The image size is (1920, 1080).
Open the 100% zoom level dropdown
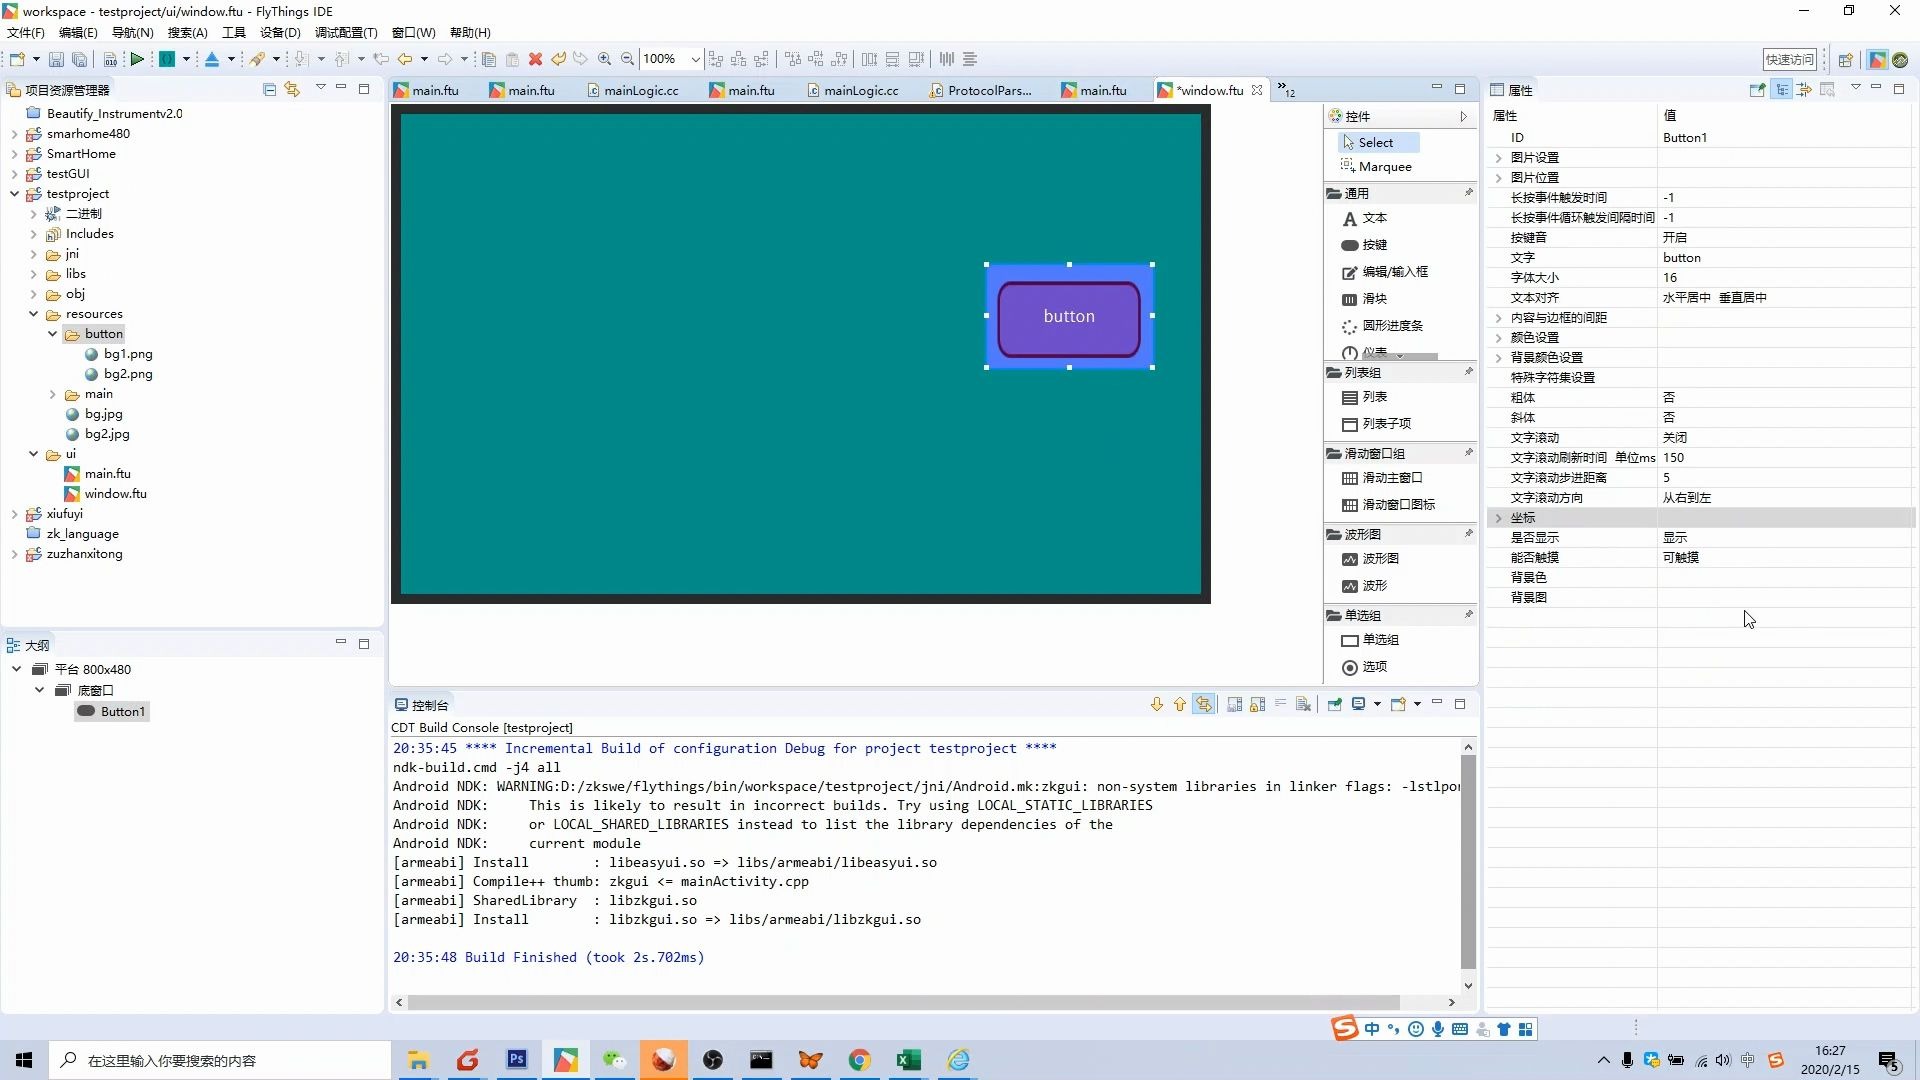click(695, 59)
